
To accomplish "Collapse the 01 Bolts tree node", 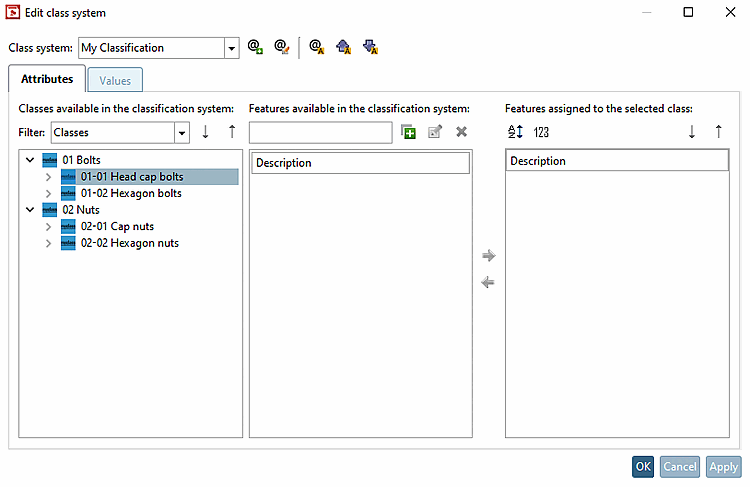I will 30,160.
